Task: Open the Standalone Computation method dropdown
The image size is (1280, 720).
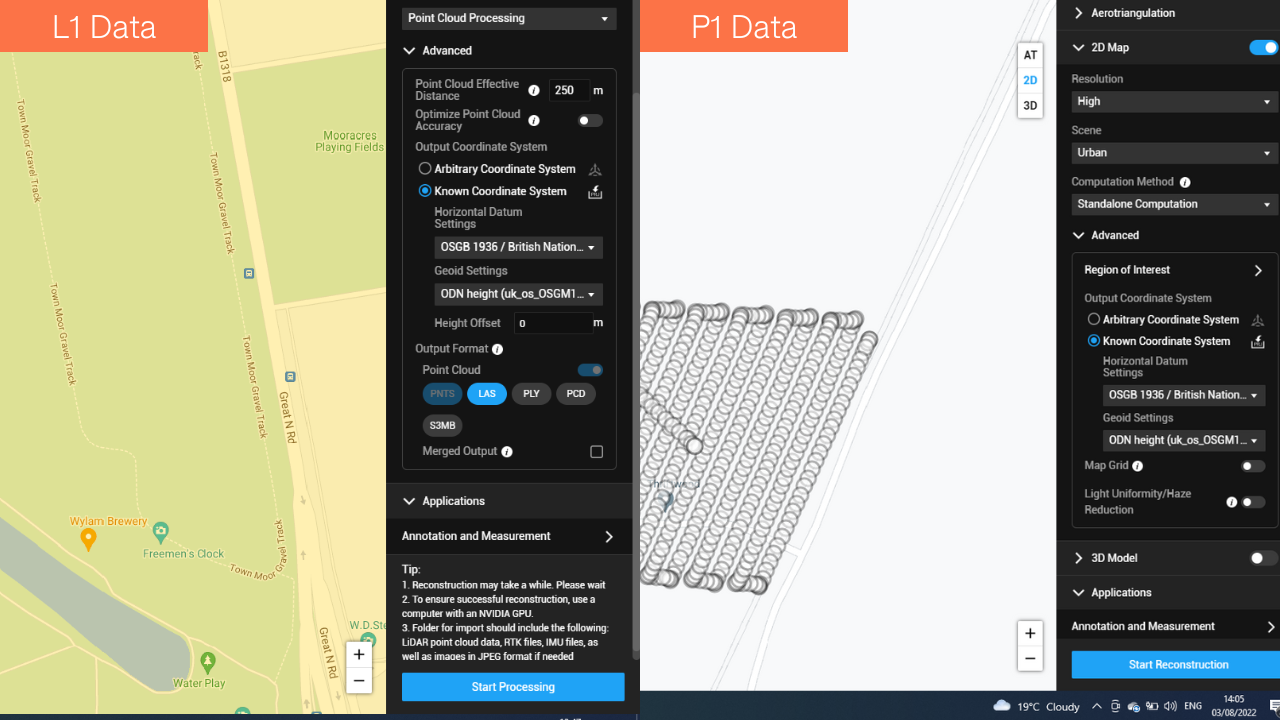Action: click(x=1174, y=204)
